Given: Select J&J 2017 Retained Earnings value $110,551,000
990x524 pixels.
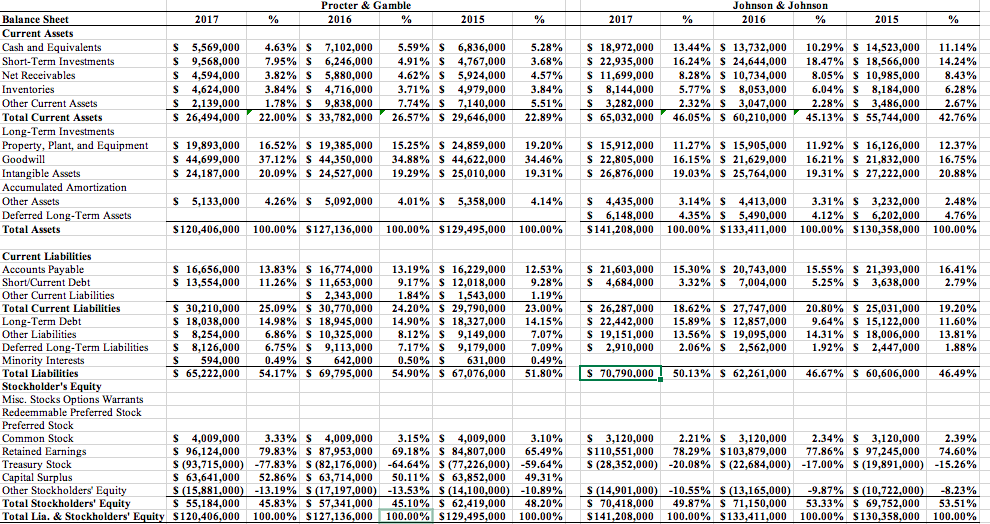Looking at the screenshot, I should coord(620,451).
